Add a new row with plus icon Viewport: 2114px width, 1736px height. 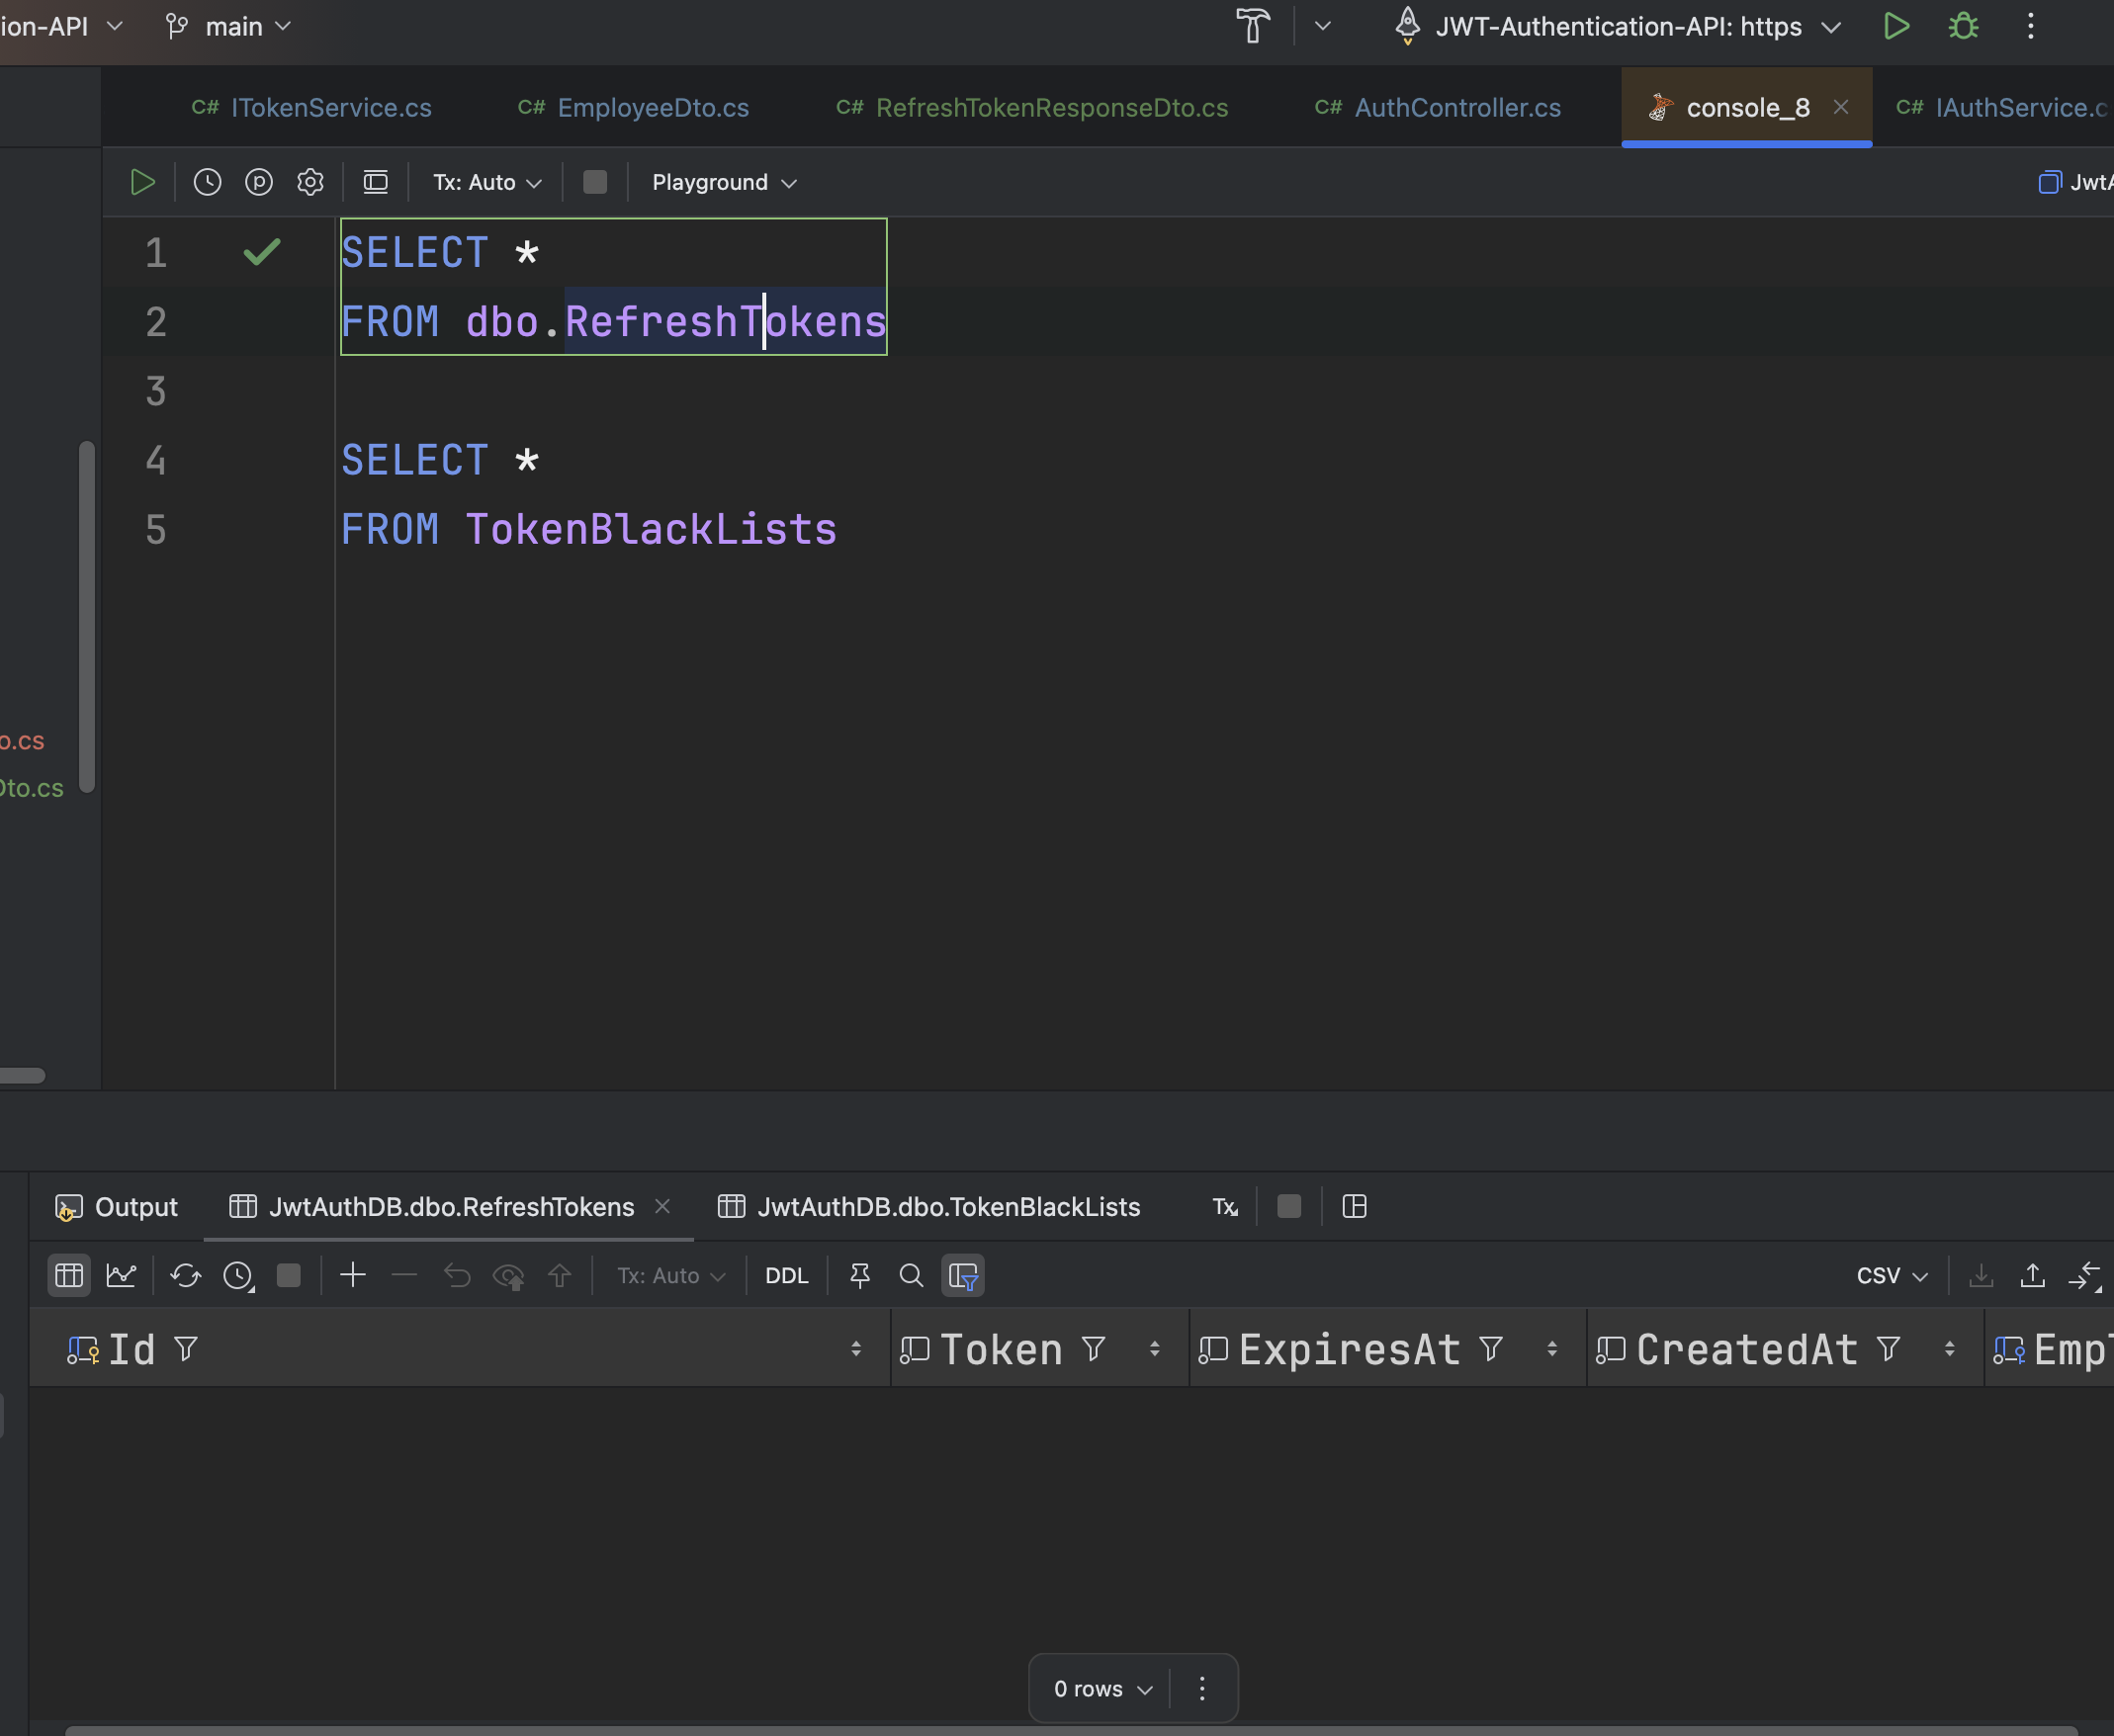353,1275
